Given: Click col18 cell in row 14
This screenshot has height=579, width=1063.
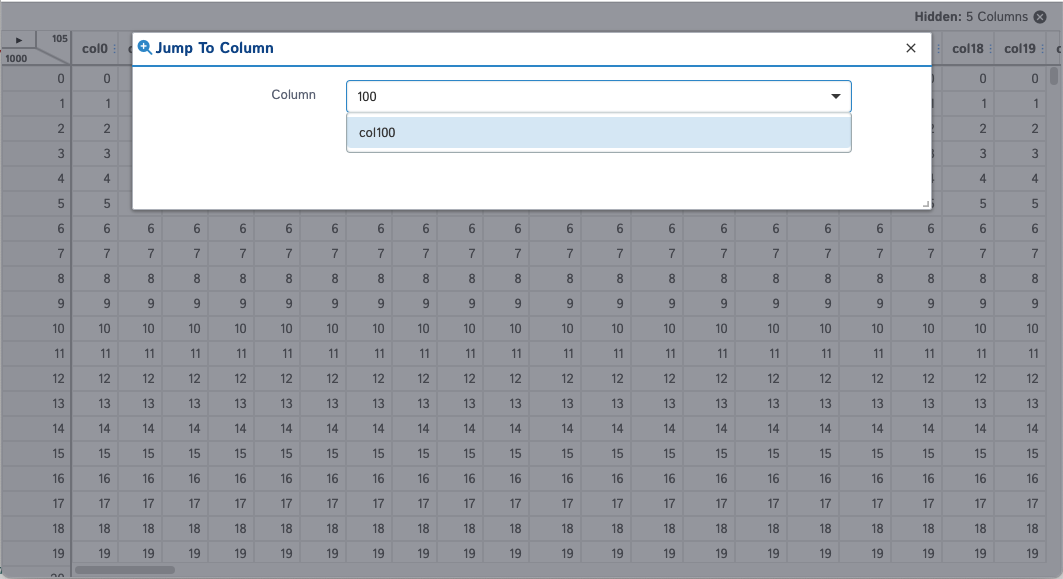Looking at the screenshot, I should coord(968,428).
